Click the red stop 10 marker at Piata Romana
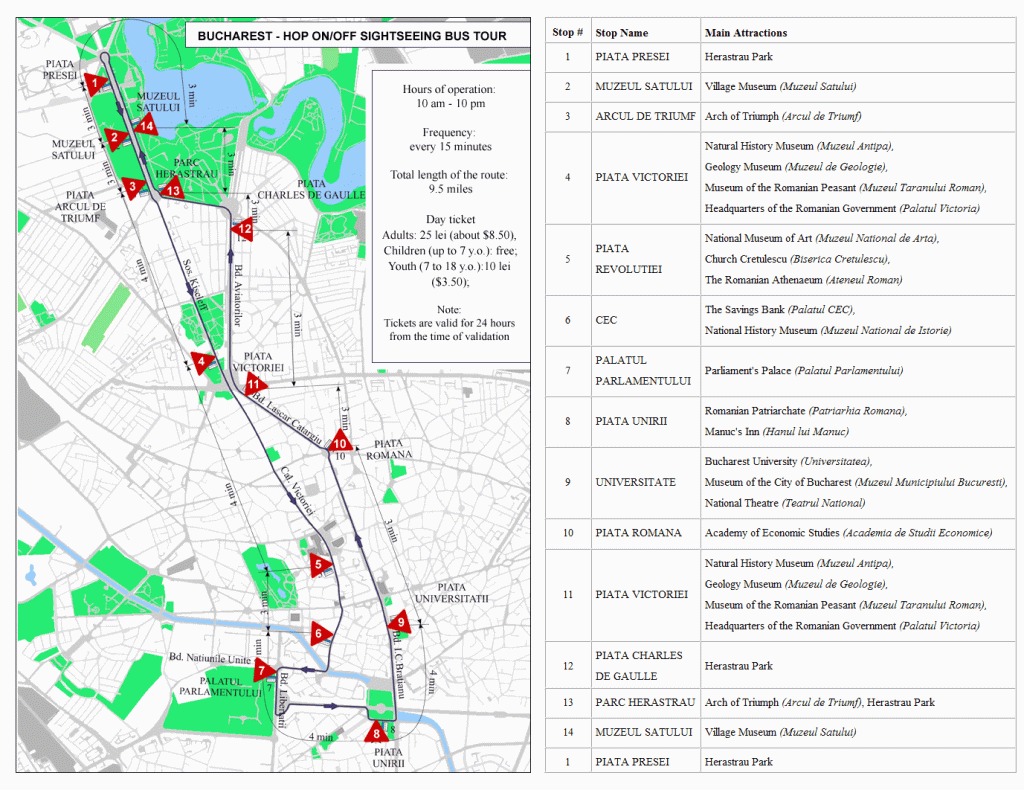Image resolution: width=1024 pixels, height=790 pixels. coord(341,442)
